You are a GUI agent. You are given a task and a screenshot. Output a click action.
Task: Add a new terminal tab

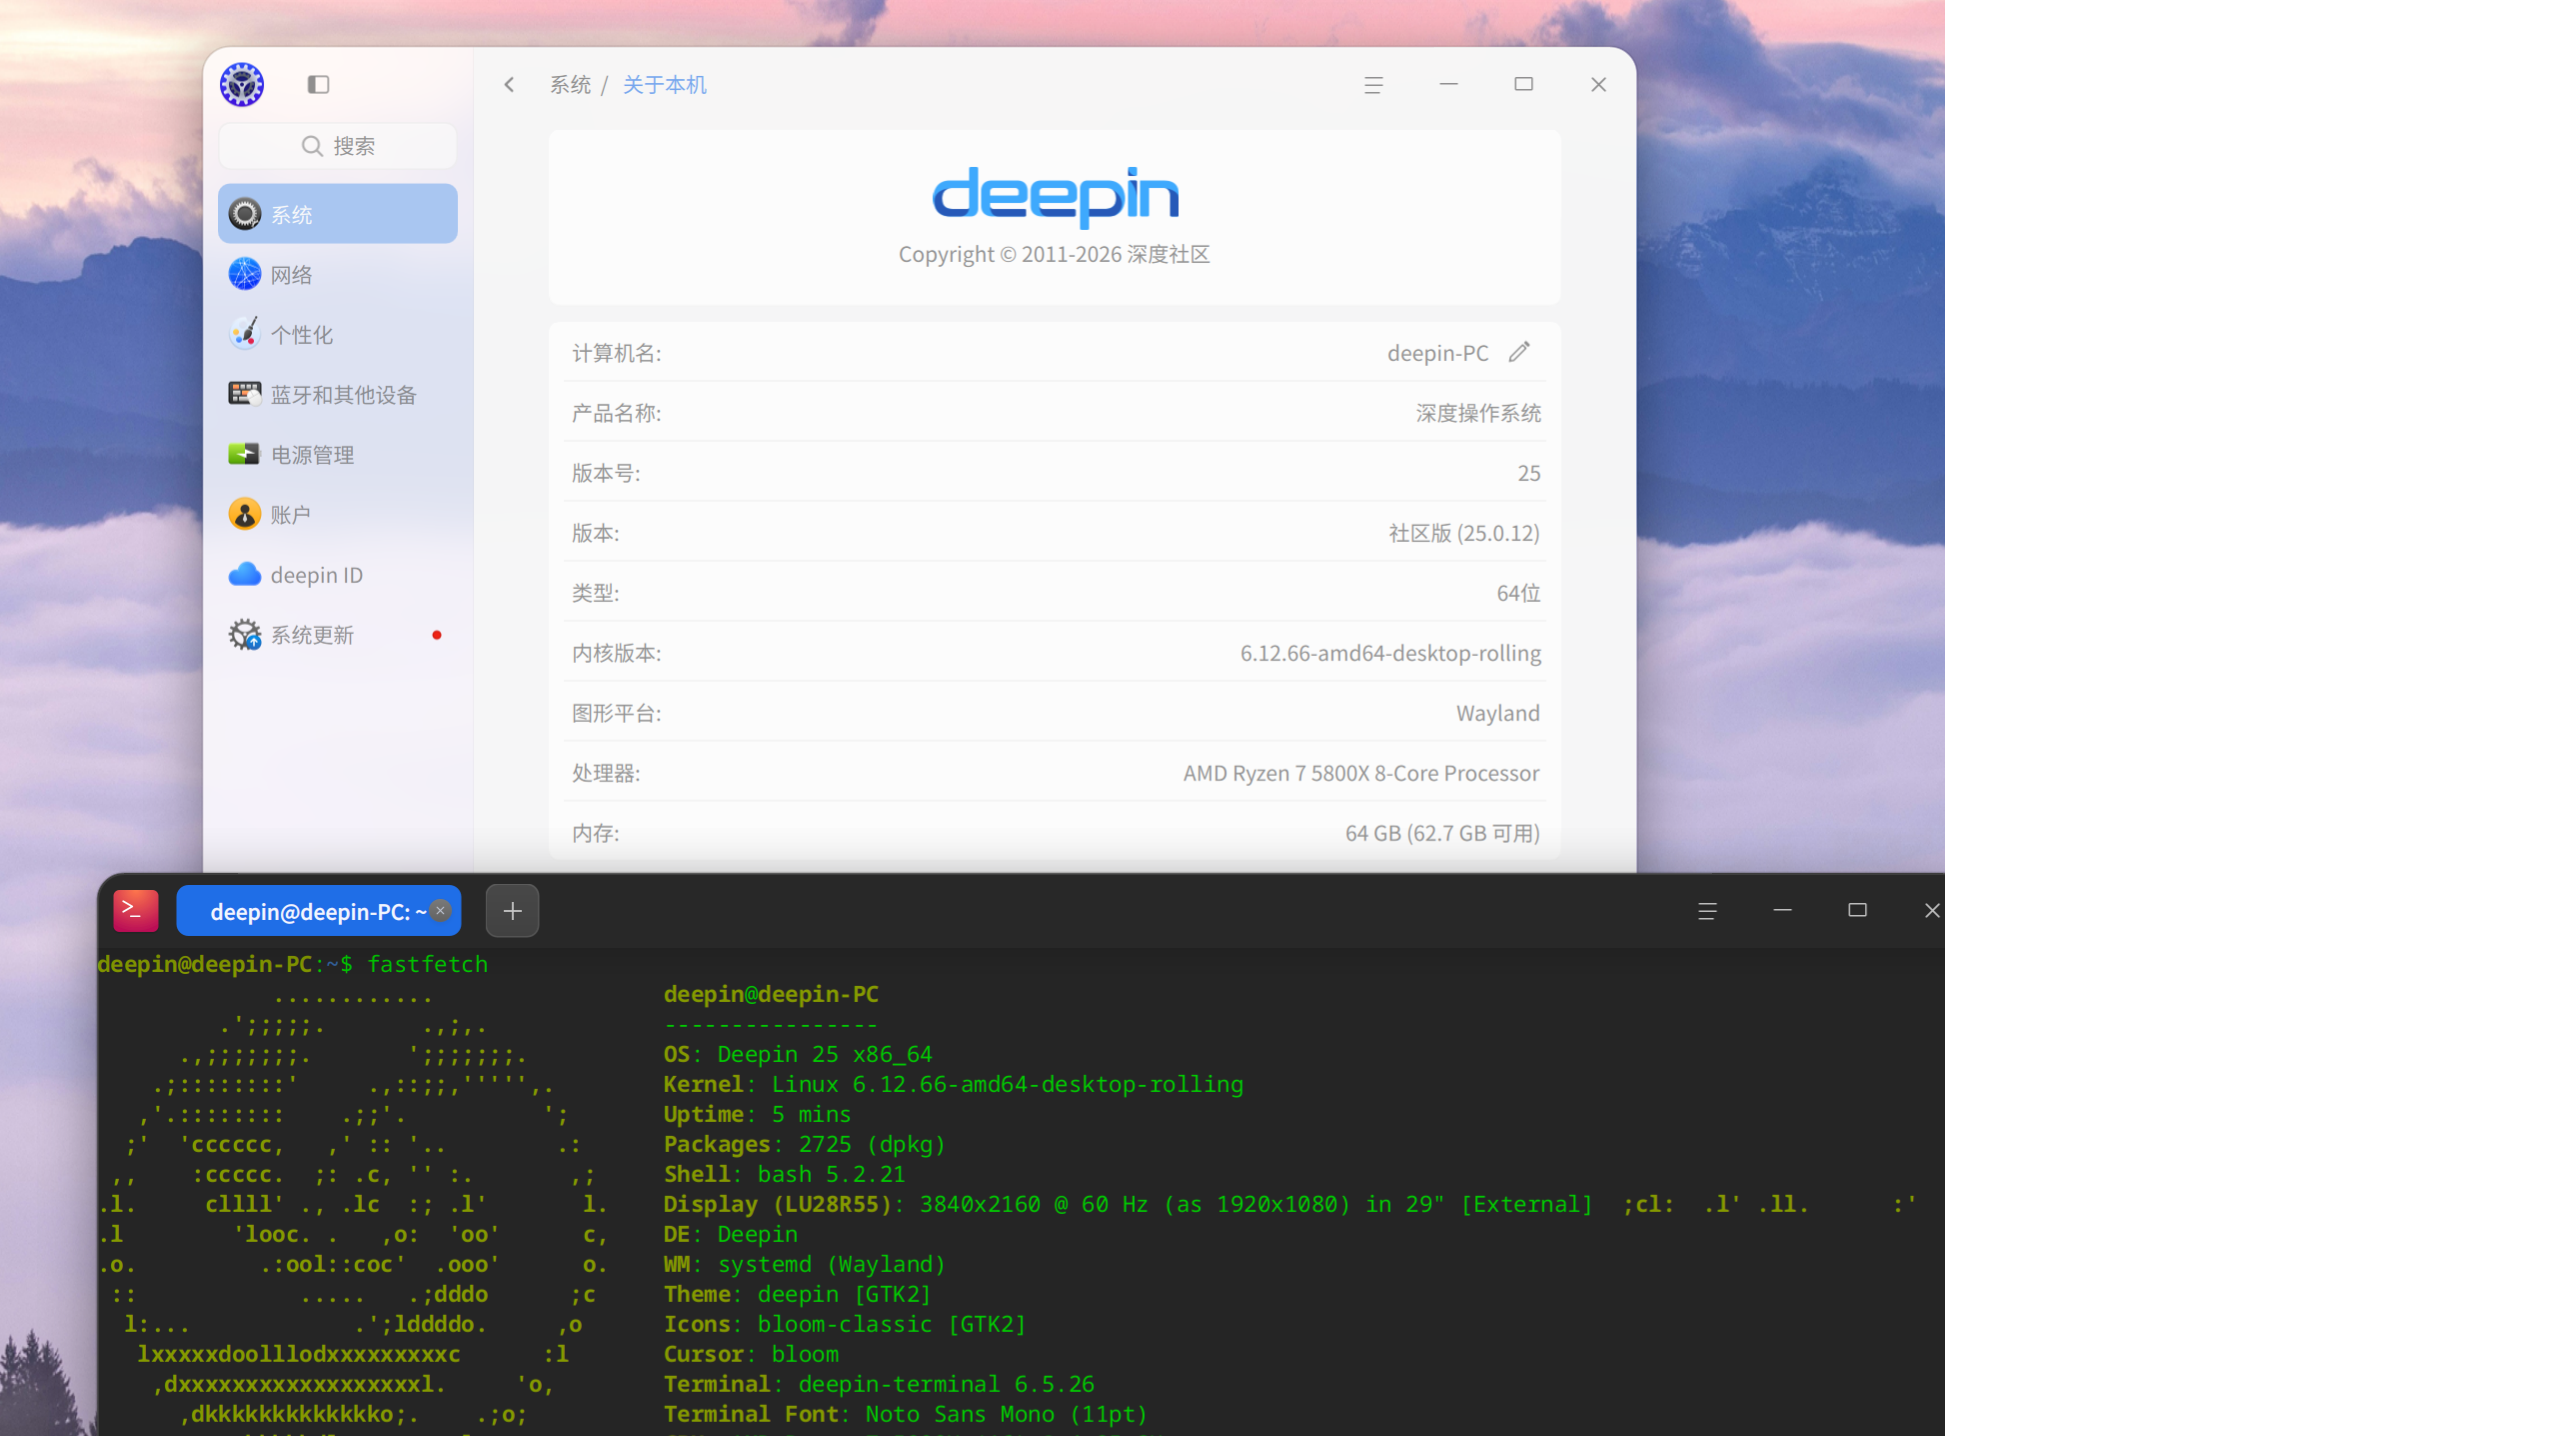512,911
